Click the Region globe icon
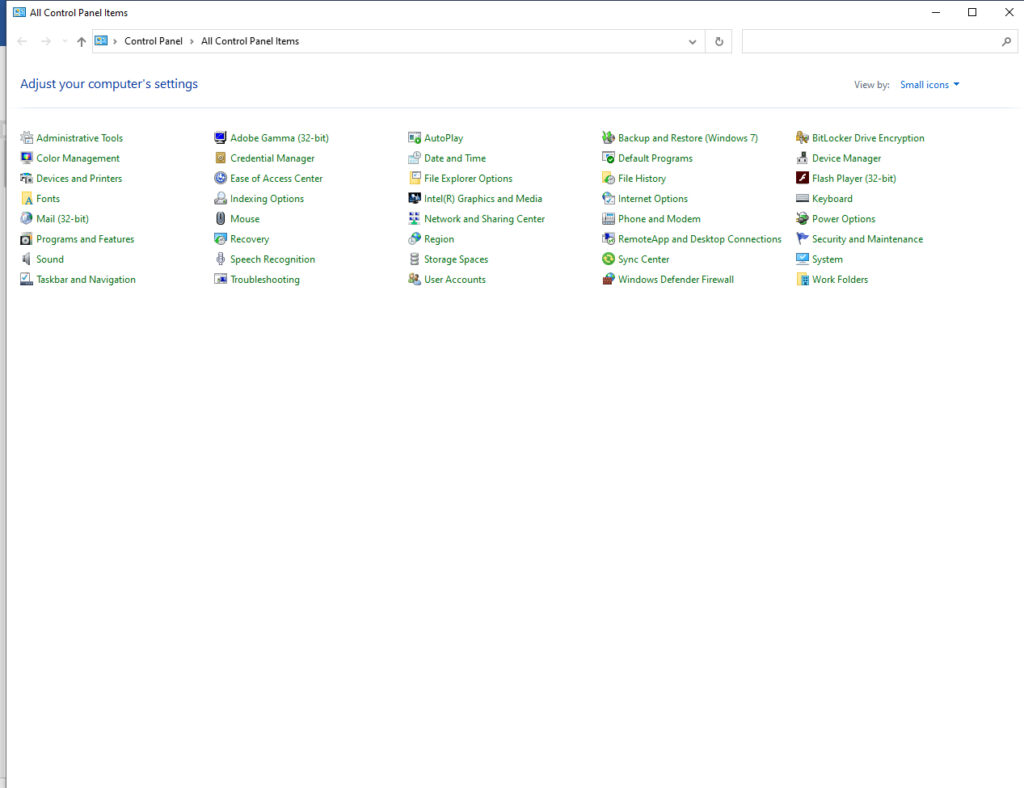Viewport: 1024px width, 788px height. [414, 239]
